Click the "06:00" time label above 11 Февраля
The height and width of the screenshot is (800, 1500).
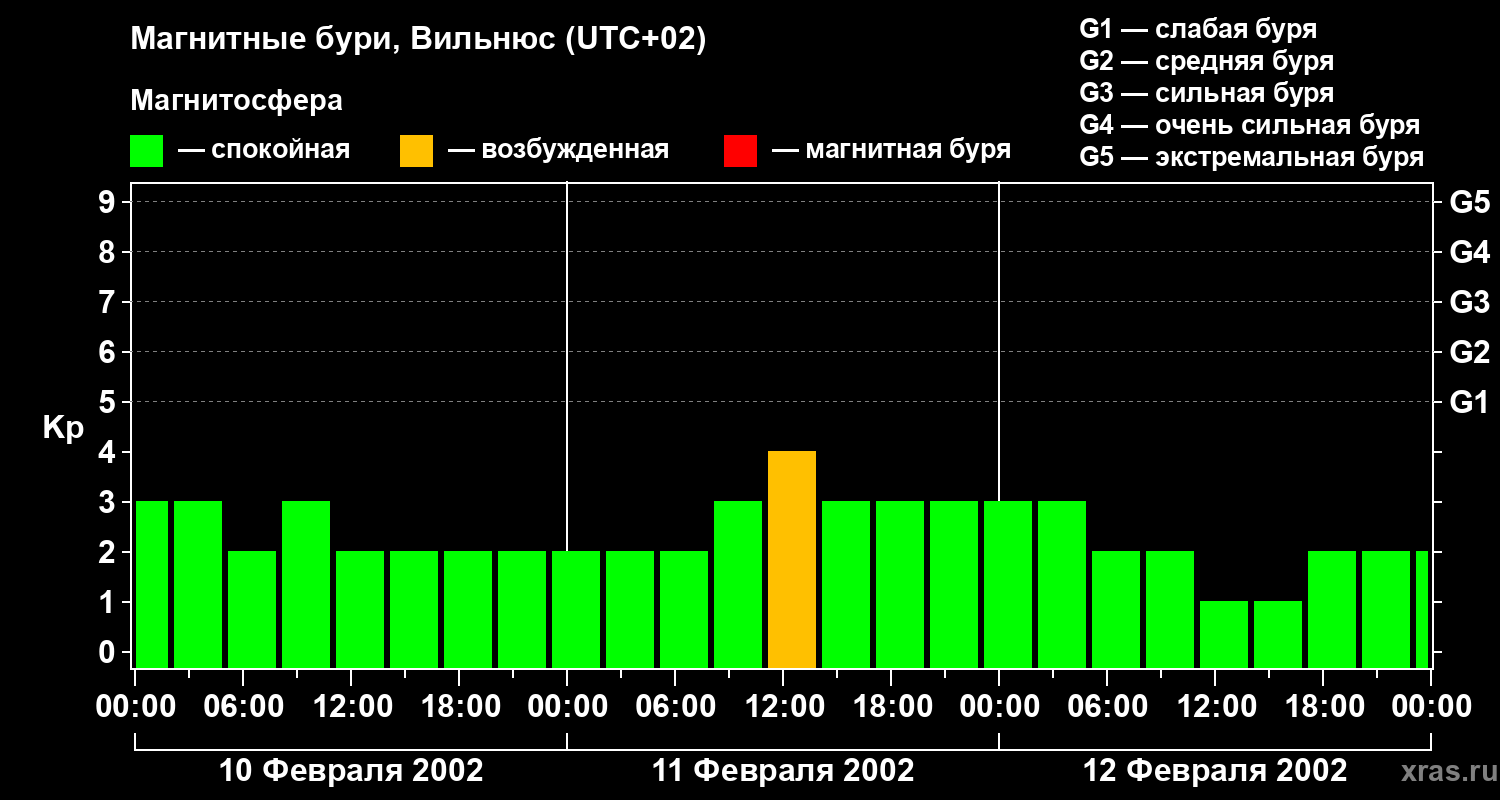click(675, 706)
